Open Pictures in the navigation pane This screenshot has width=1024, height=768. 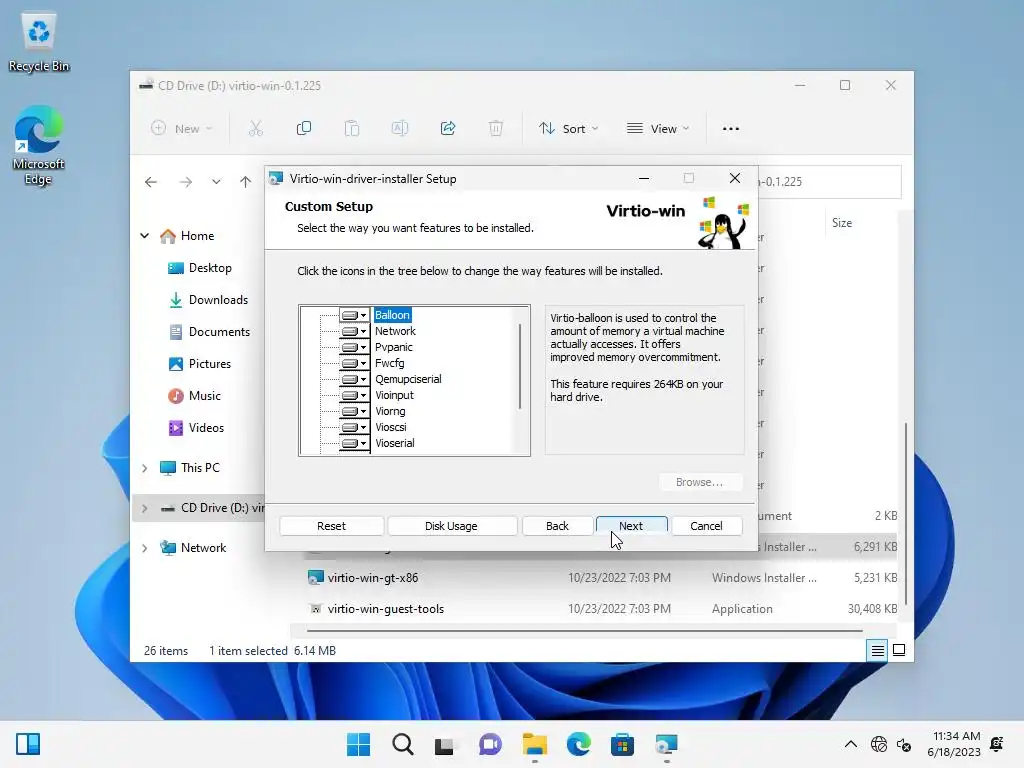(x=199, y=364)
